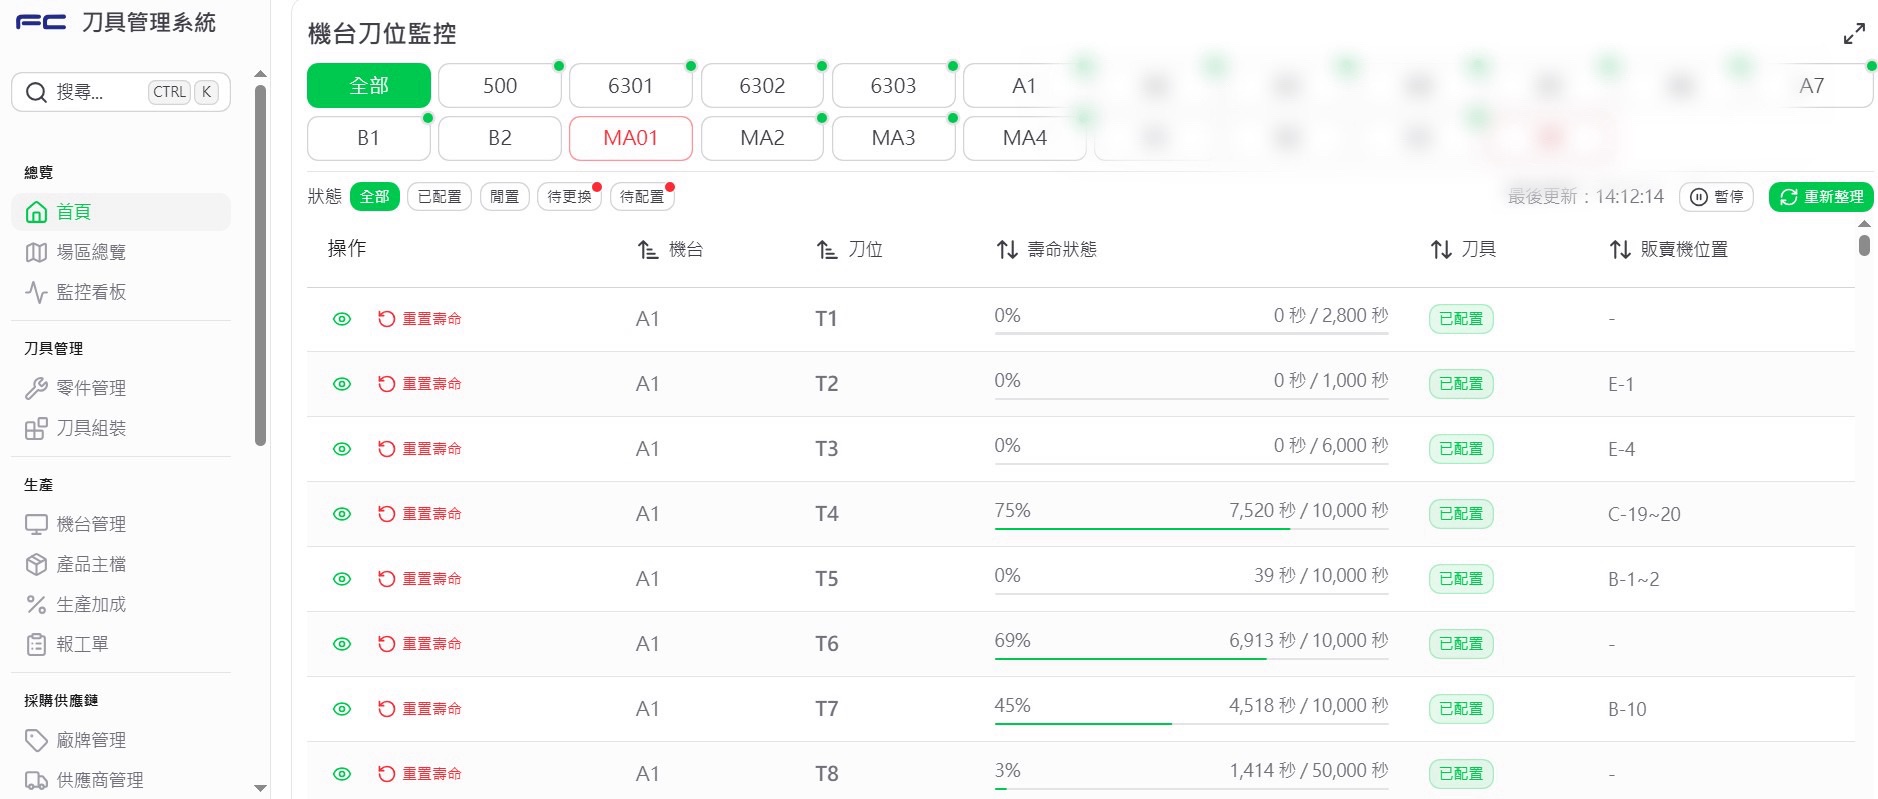The height and width of the screenshot is (799, 1878).
Task: Click the 產品主檔 box icon
Action: [x=36, y=564]
